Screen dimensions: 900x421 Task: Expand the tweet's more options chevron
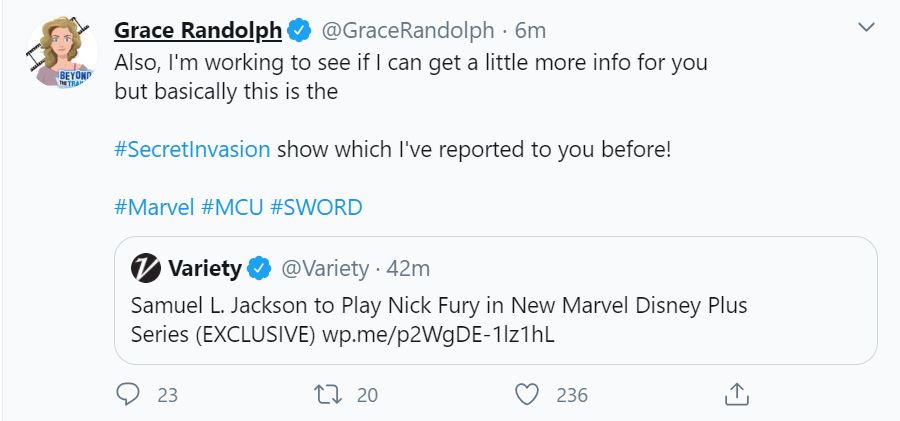(x=866, y=29)
